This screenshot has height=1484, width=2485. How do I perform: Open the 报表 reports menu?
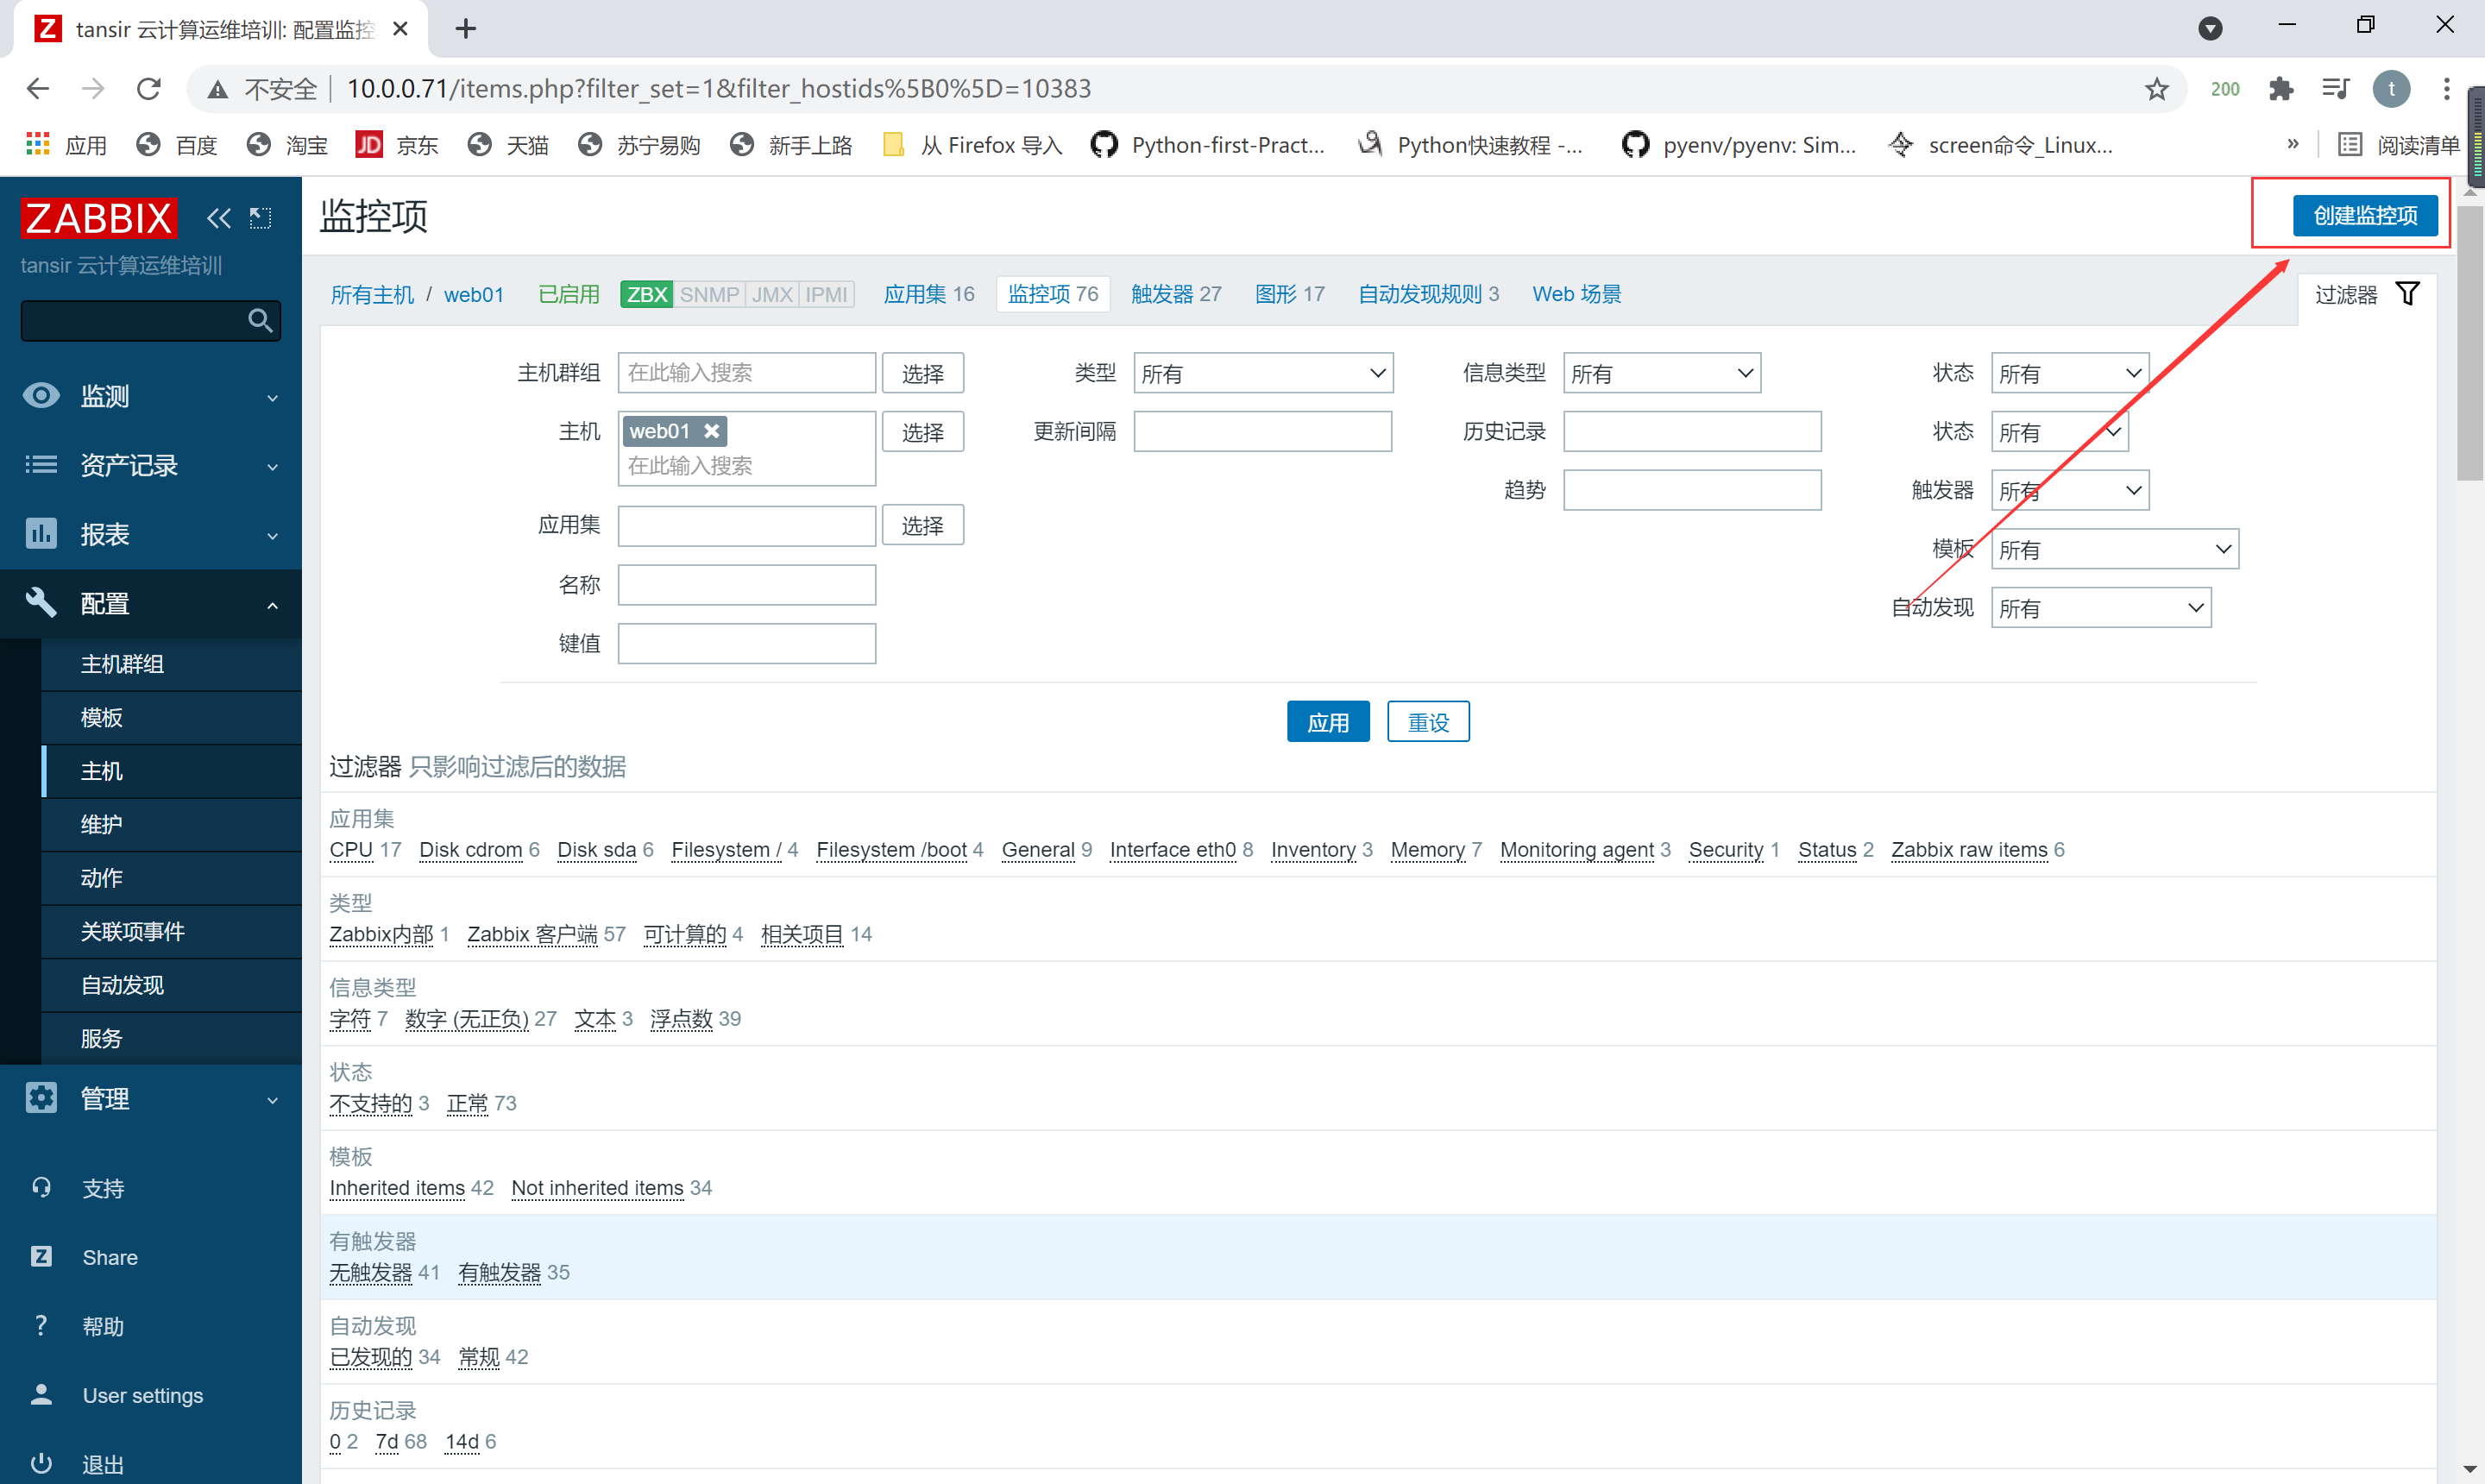151,534
